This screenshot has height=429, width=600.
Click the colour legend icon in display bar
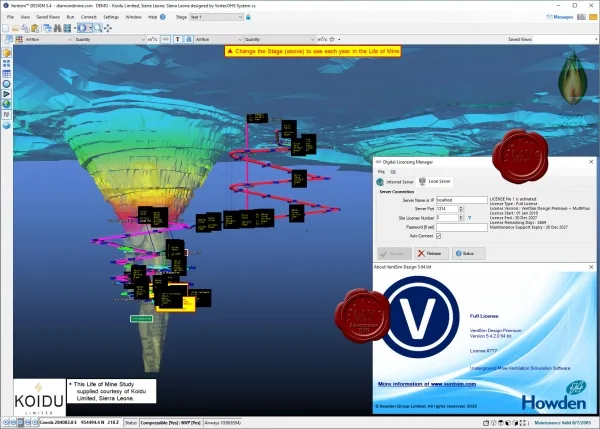point(9,39)
